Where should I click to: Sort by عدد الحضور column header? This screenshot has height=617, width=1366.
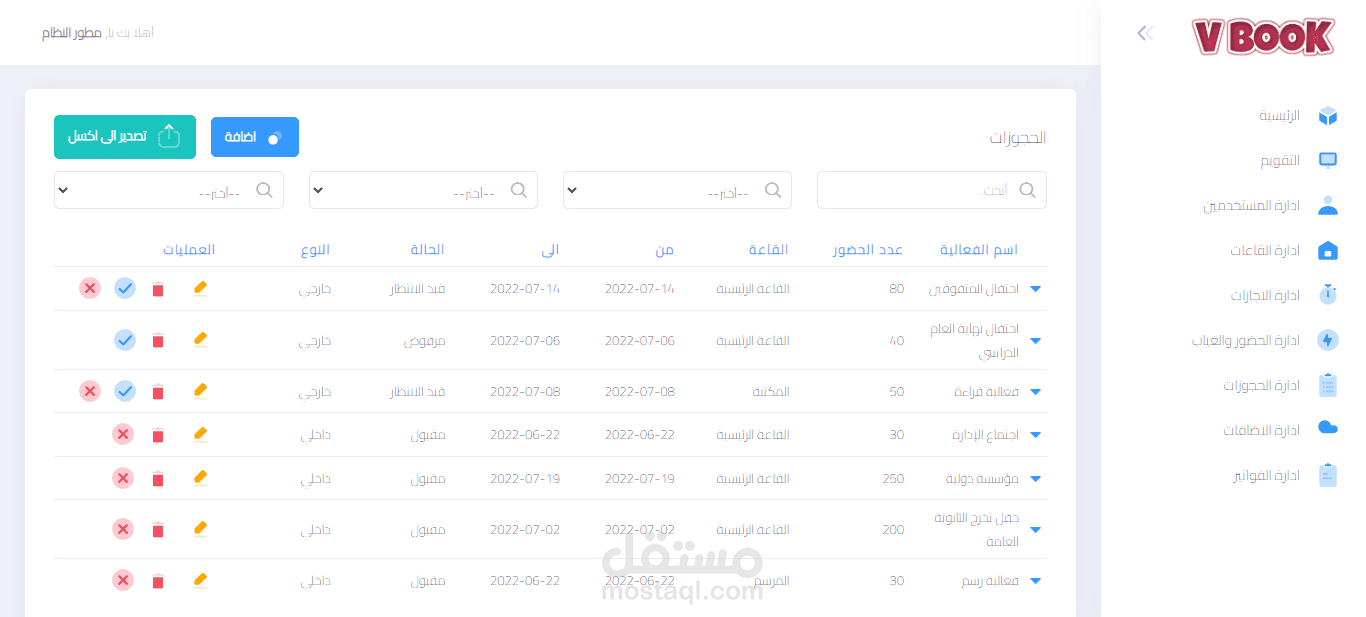point(868,249)
